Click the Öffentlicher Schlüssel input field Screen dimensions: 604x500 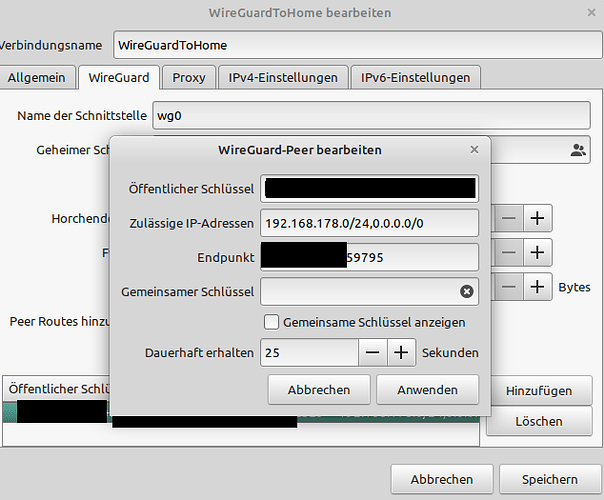pyautogui.click(x=369, y=188)
